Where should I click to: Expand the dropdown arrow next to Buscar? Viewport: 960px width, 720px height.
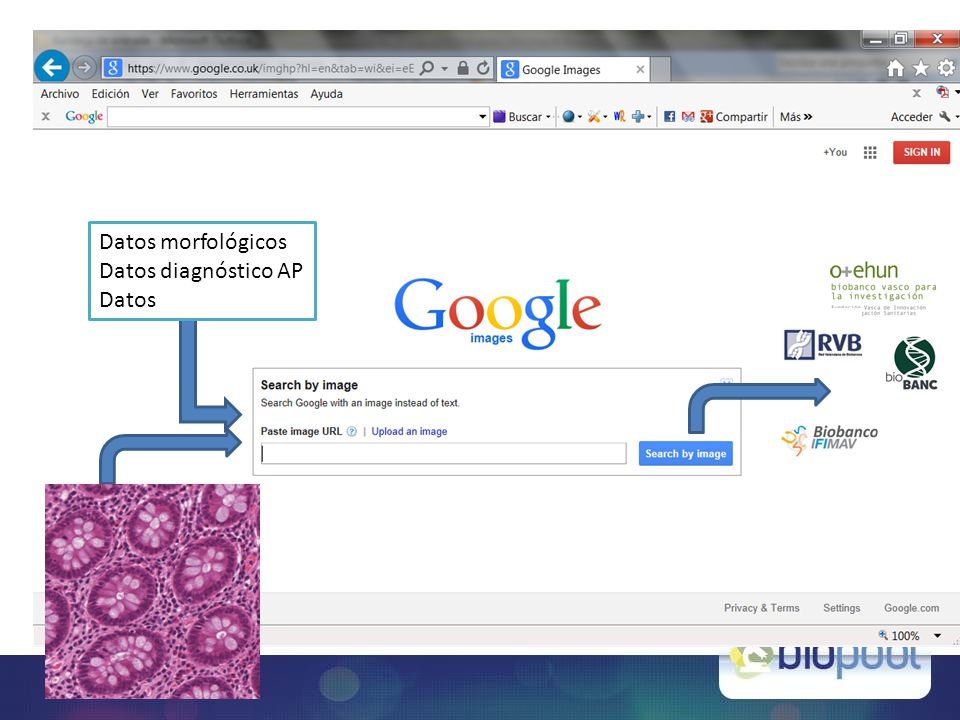pos(548,116)
